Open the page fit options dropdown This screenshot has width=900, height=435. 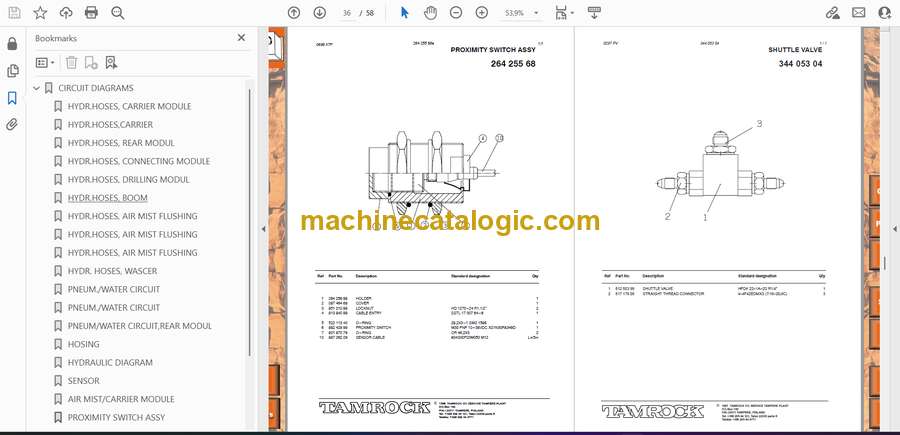pos(565,13)
